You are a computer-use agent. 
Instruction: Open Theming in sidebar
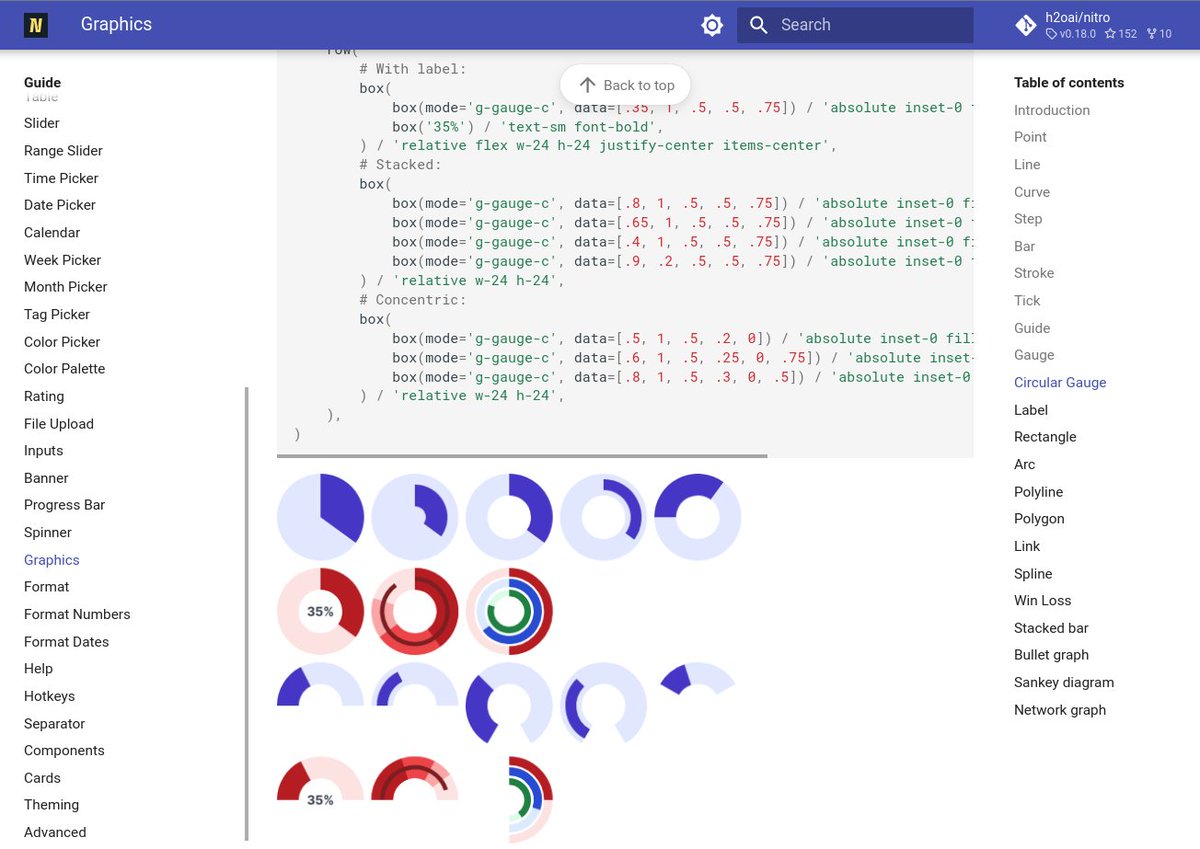[51, 805]
